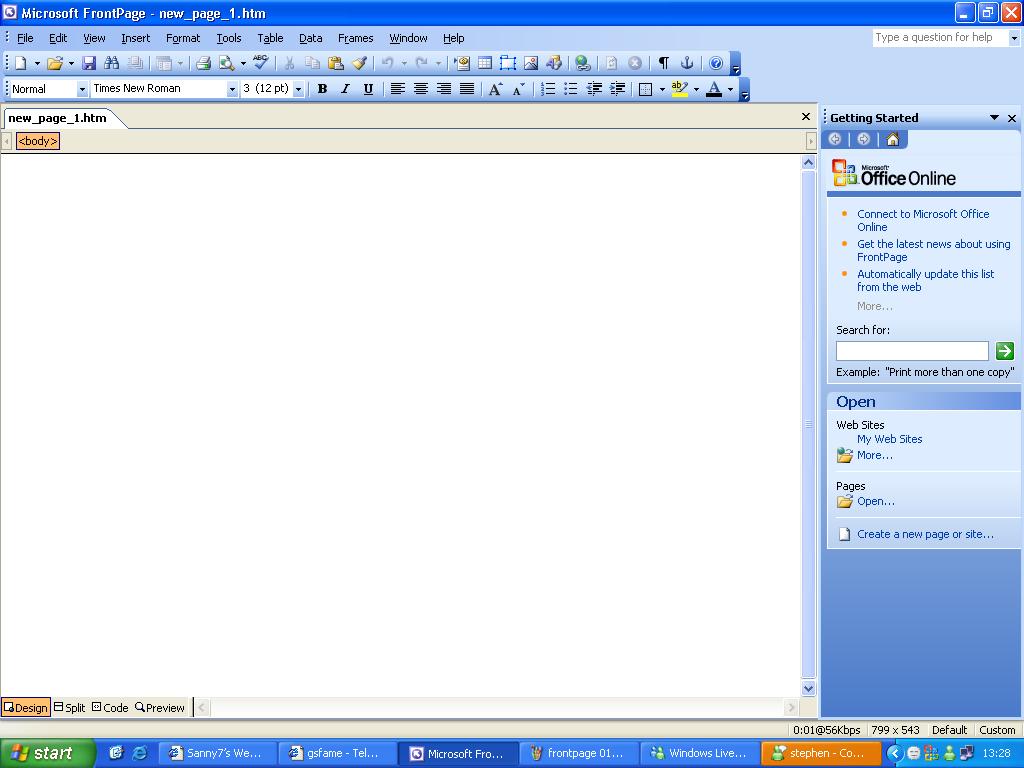Image resolution: width=1024 pixels, height=768 pixels.
Task: Select the Insert Layer icon
Action: click(x=507, y=62)
